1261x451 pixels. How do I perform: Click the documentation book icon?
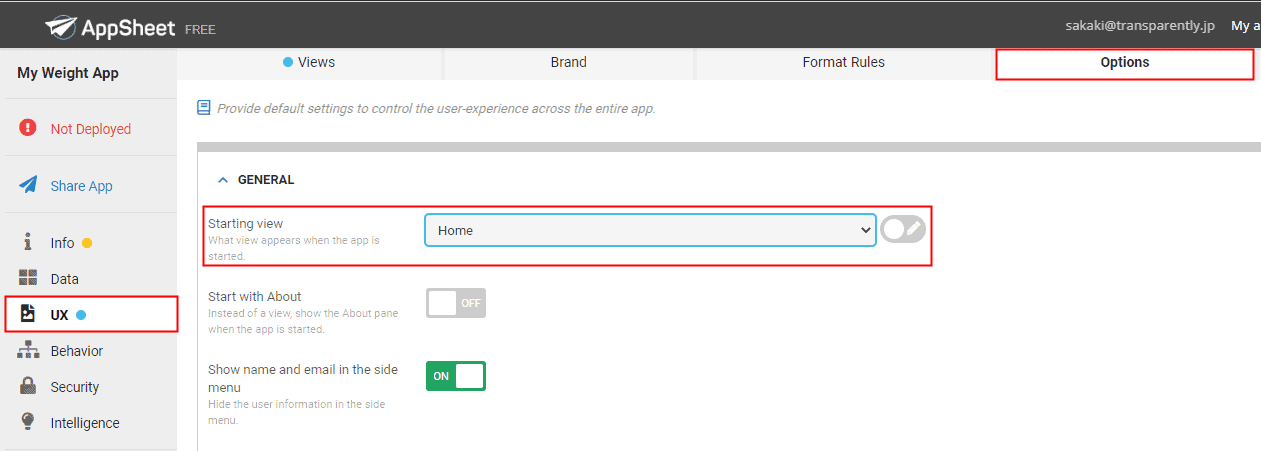pyautogui.click(x=204, y=108)
